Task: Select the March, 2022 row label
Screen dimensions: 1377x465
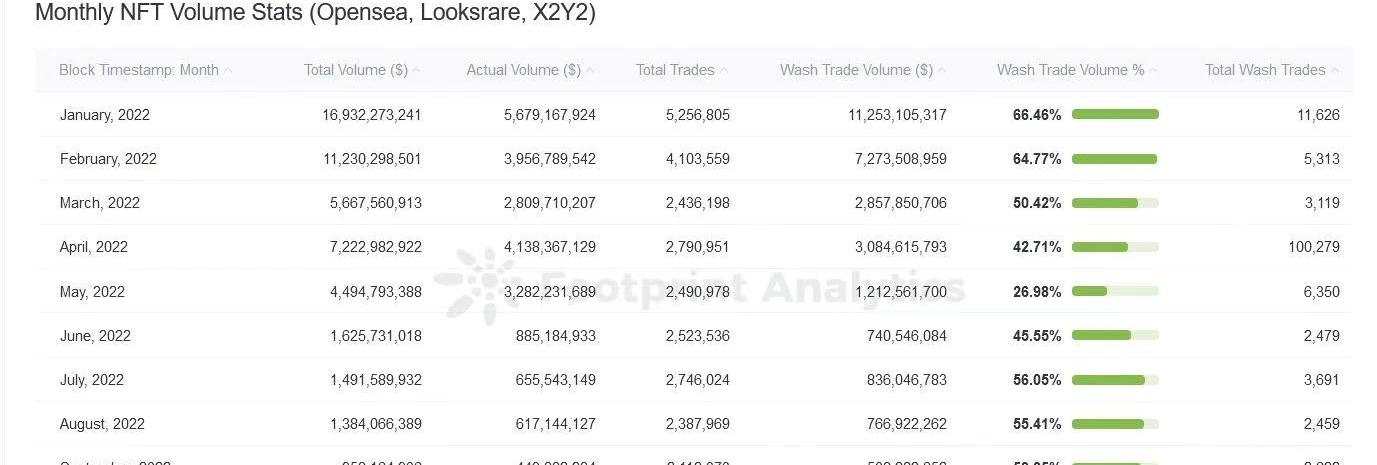Action: (100, 203)
